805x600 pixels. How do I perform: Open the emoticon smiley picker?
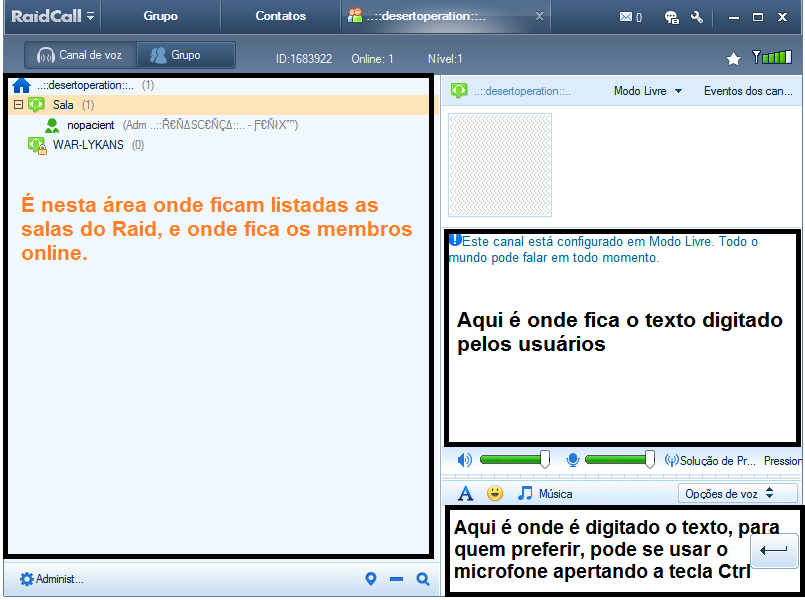492,493
